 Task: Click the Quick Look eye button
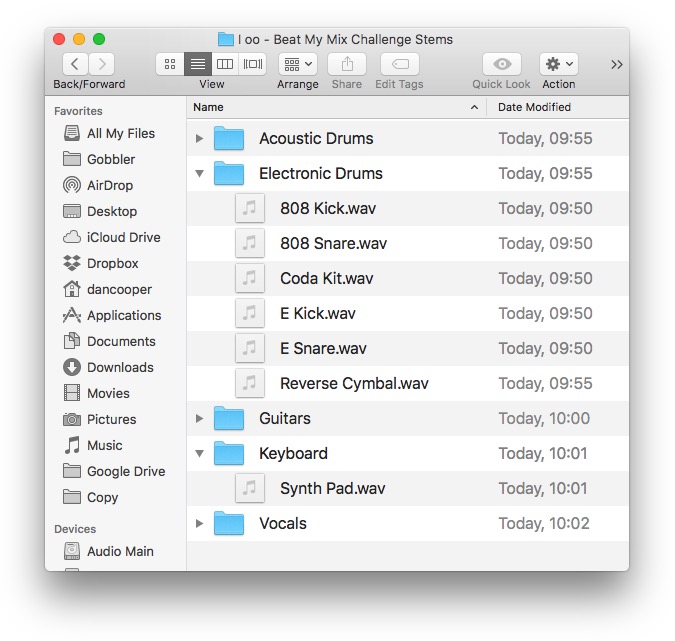(x=502, y=64)
